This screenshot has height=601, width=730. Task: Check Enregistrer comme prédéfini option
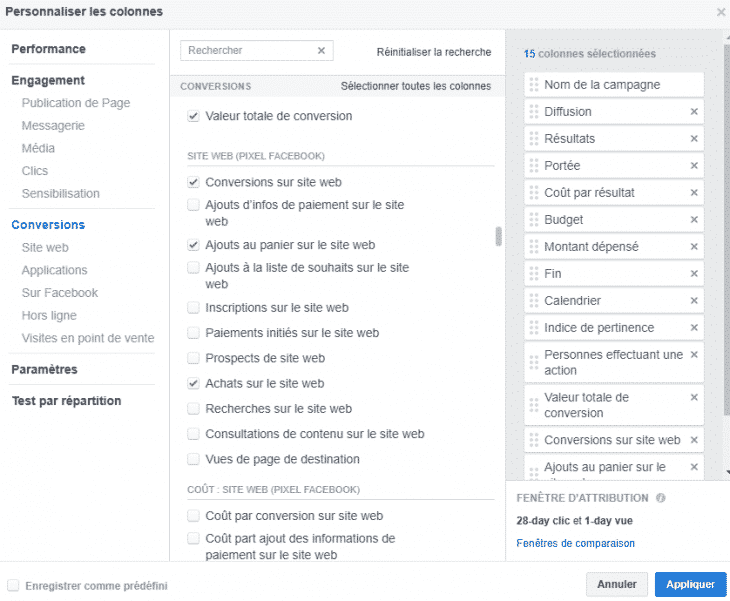click(14, 585)
